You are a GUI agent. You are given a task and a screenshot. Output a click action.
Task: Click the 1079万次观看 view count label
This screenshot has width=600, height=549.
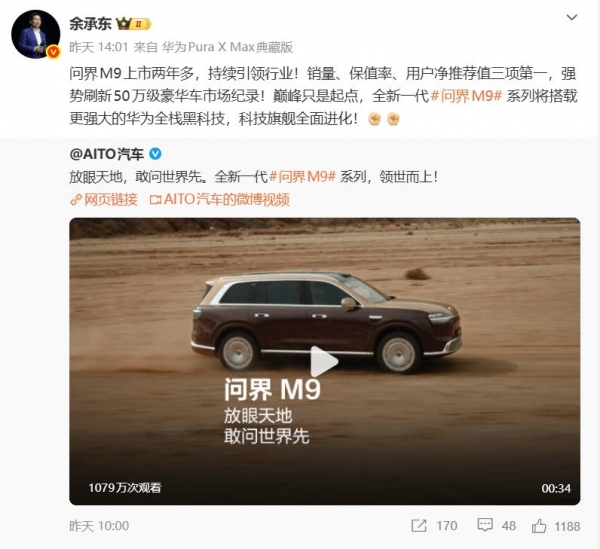(x=125, y=488)
